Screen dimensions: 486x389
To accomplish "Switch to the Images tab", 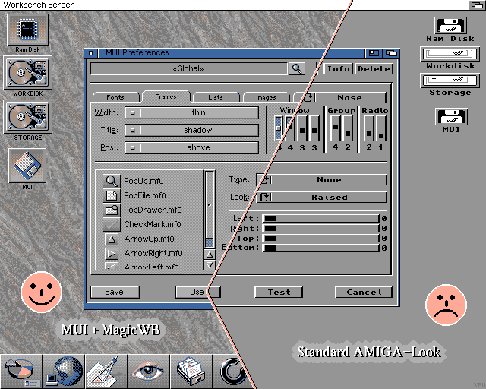I will (267, 97).
